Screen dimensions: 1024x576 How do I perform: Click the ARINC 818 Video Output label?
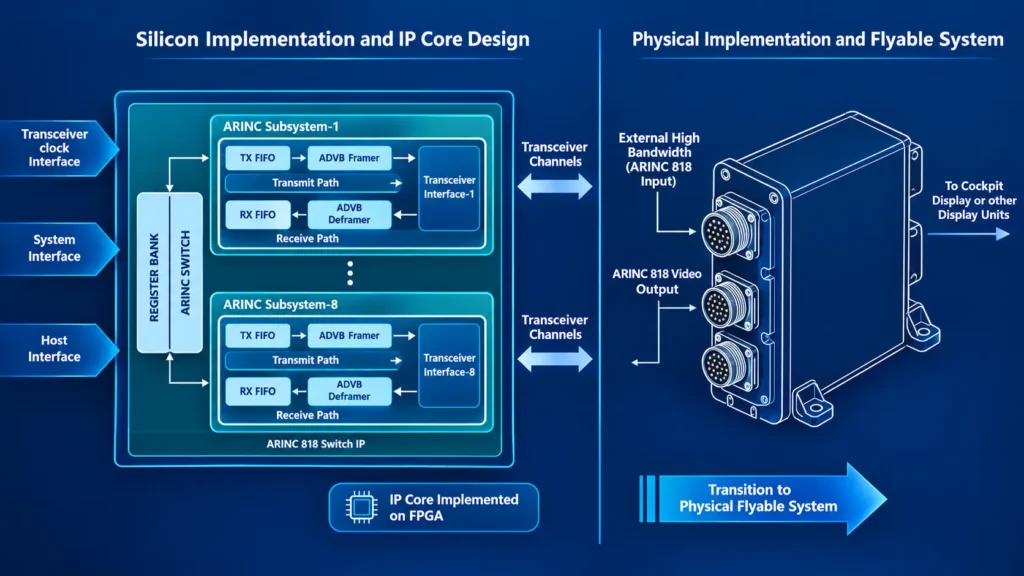point(657,281)
